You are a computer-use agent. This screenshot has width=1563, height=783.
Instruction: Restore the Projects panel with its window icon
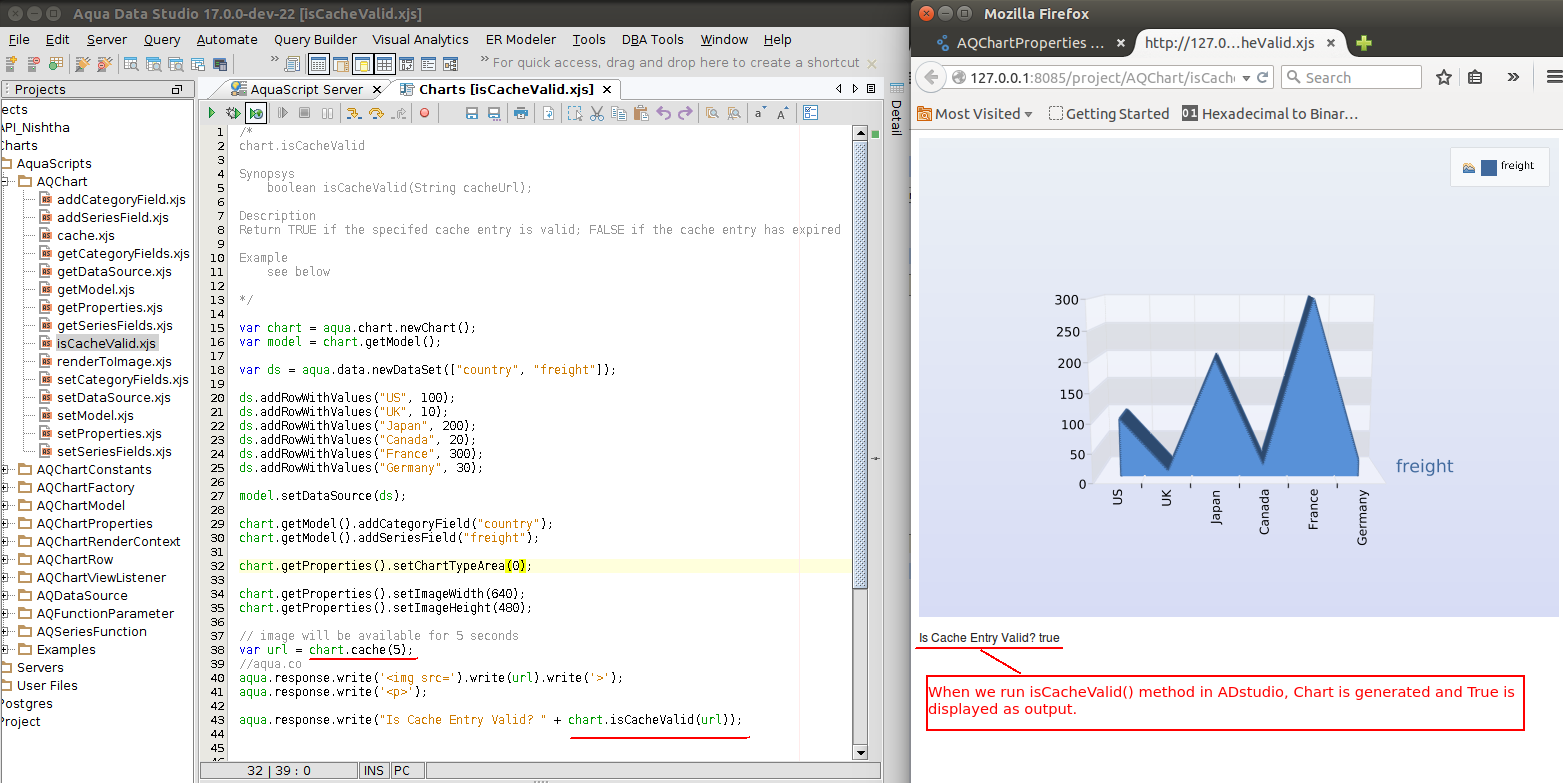[x=177, y=89]
